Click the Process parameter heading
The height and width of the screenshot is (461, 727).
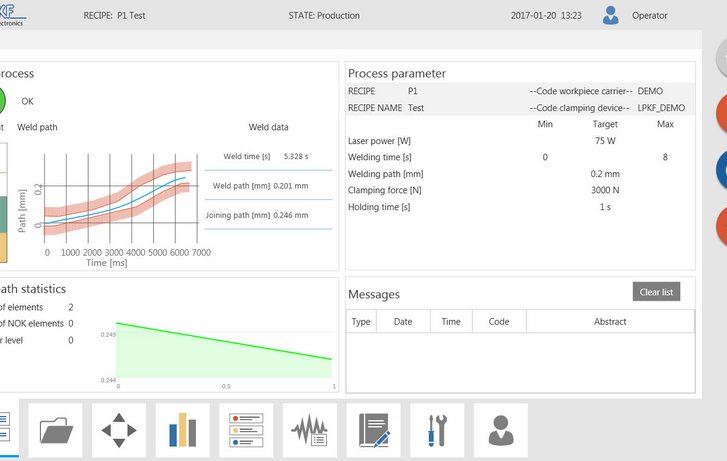point(397,73)
